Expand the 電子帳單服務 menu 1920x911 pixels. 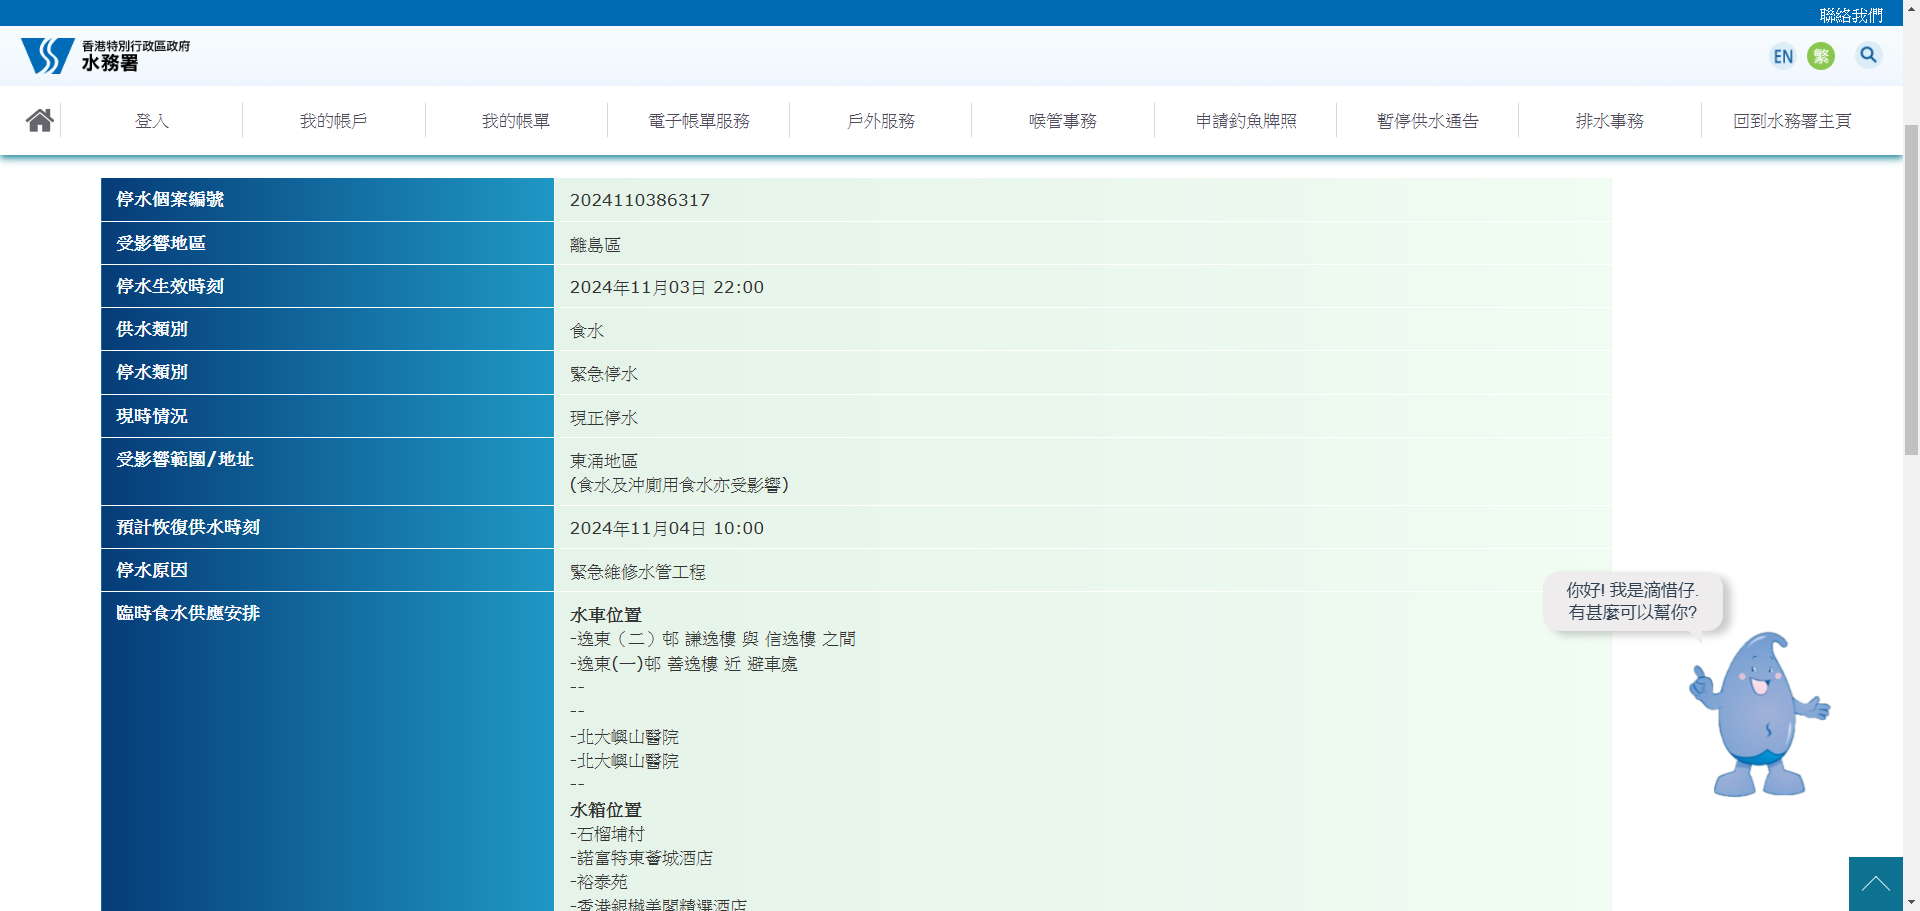pyautogui.click(x=699, y=121)
